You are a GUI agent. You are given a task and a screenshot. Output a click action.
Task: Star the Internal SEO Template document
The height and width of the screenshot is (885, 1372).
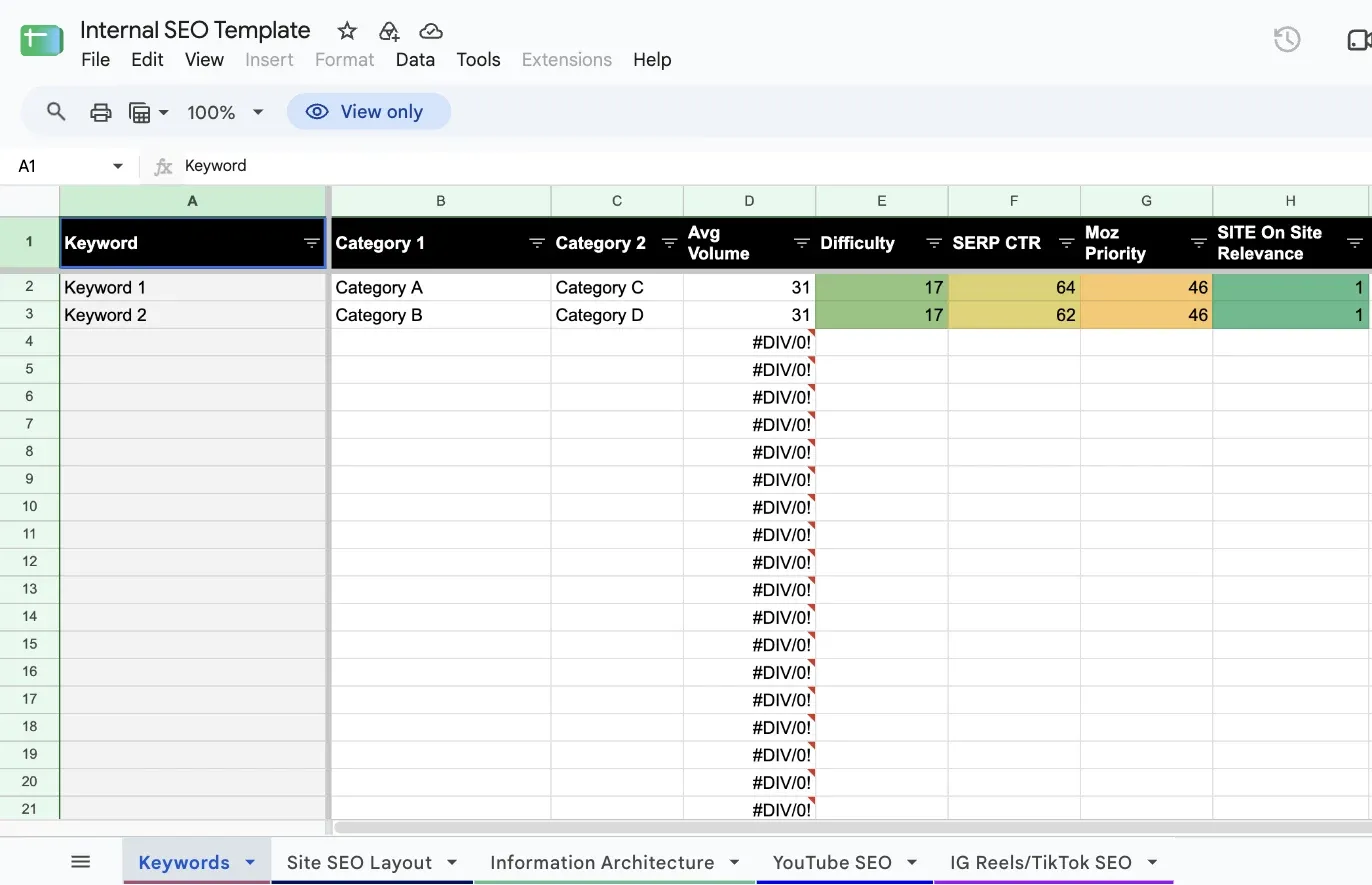tap(347, 31)
